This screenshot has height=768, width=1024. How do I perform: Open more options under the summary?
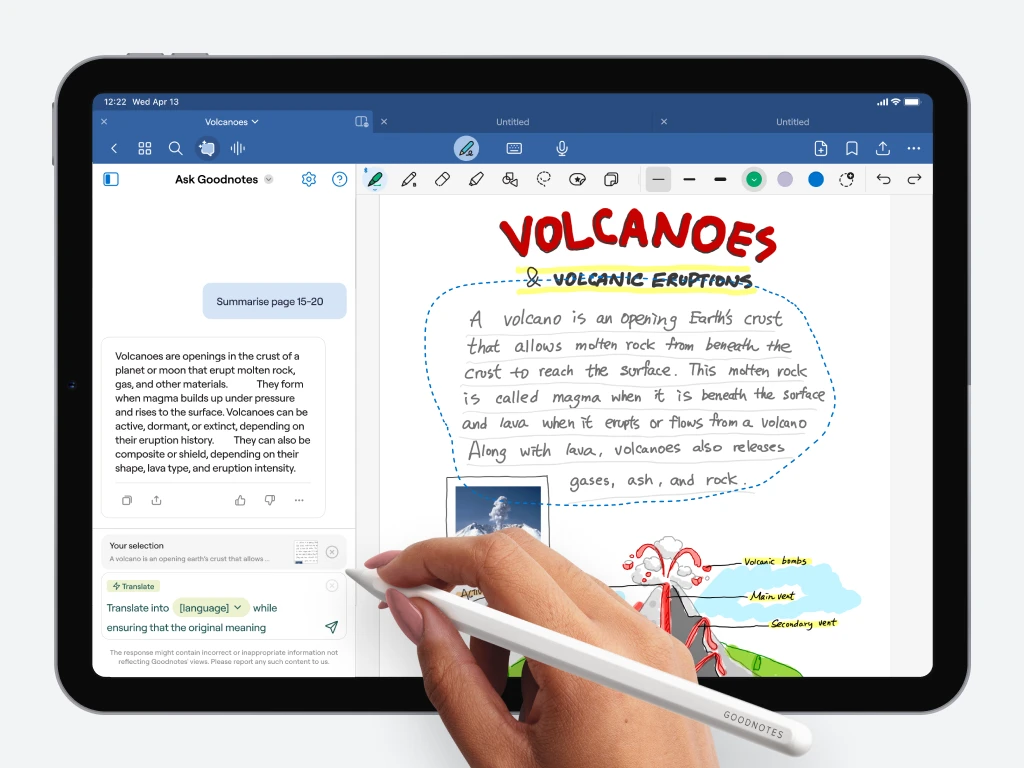299,500
